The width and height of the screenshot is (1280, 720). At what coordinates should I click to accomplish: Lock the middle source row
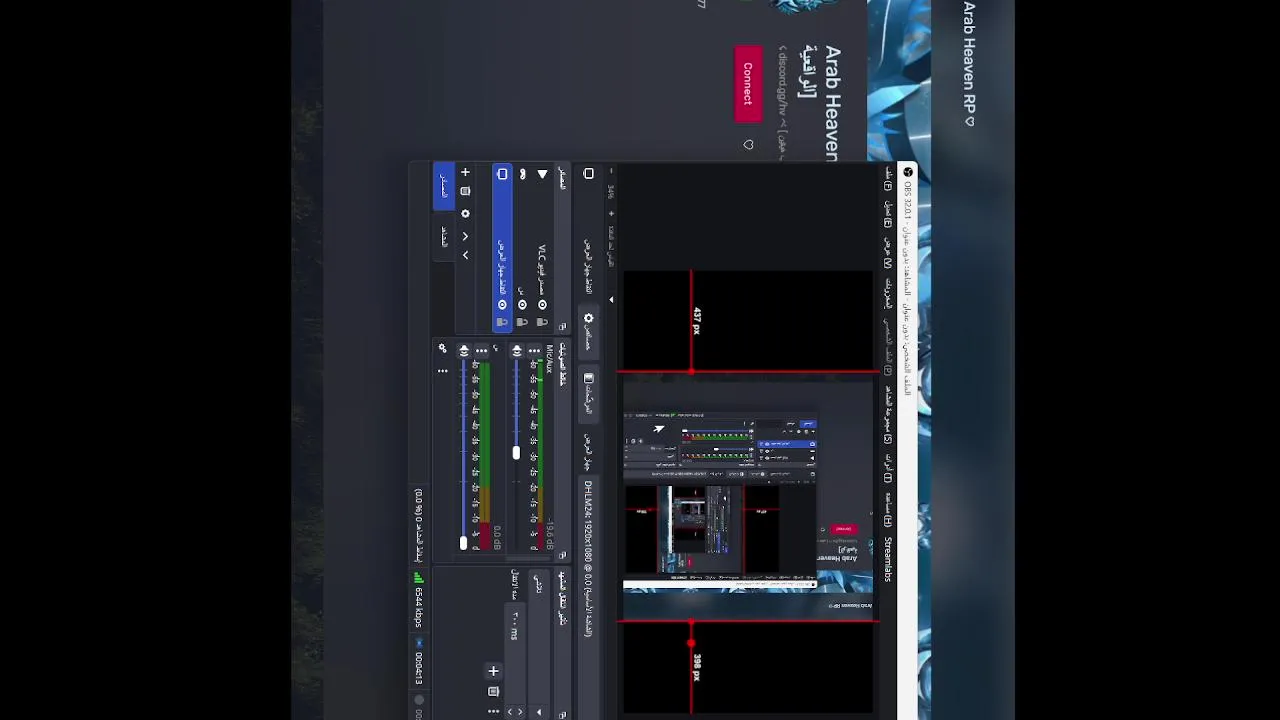(x=522, y=322)
